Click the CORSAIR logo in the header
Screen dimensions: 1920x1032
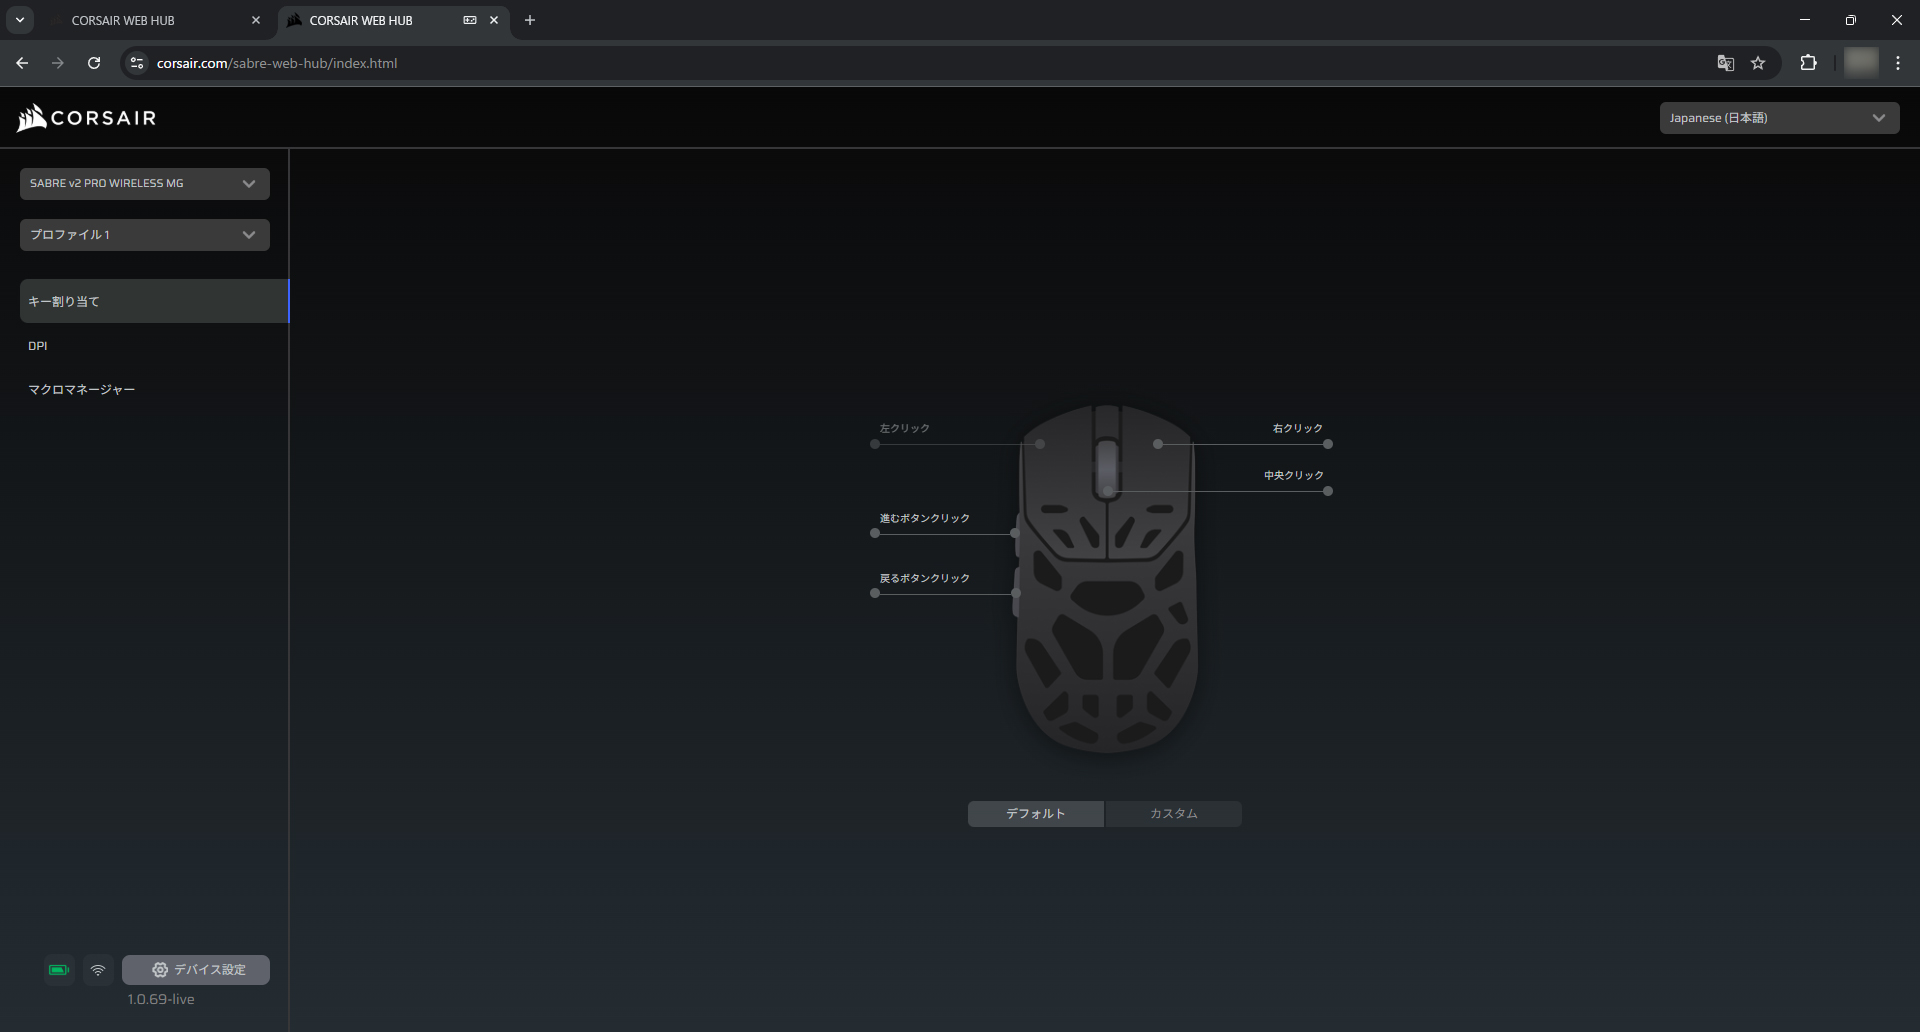pyautogui.click(x=86, y=117)
